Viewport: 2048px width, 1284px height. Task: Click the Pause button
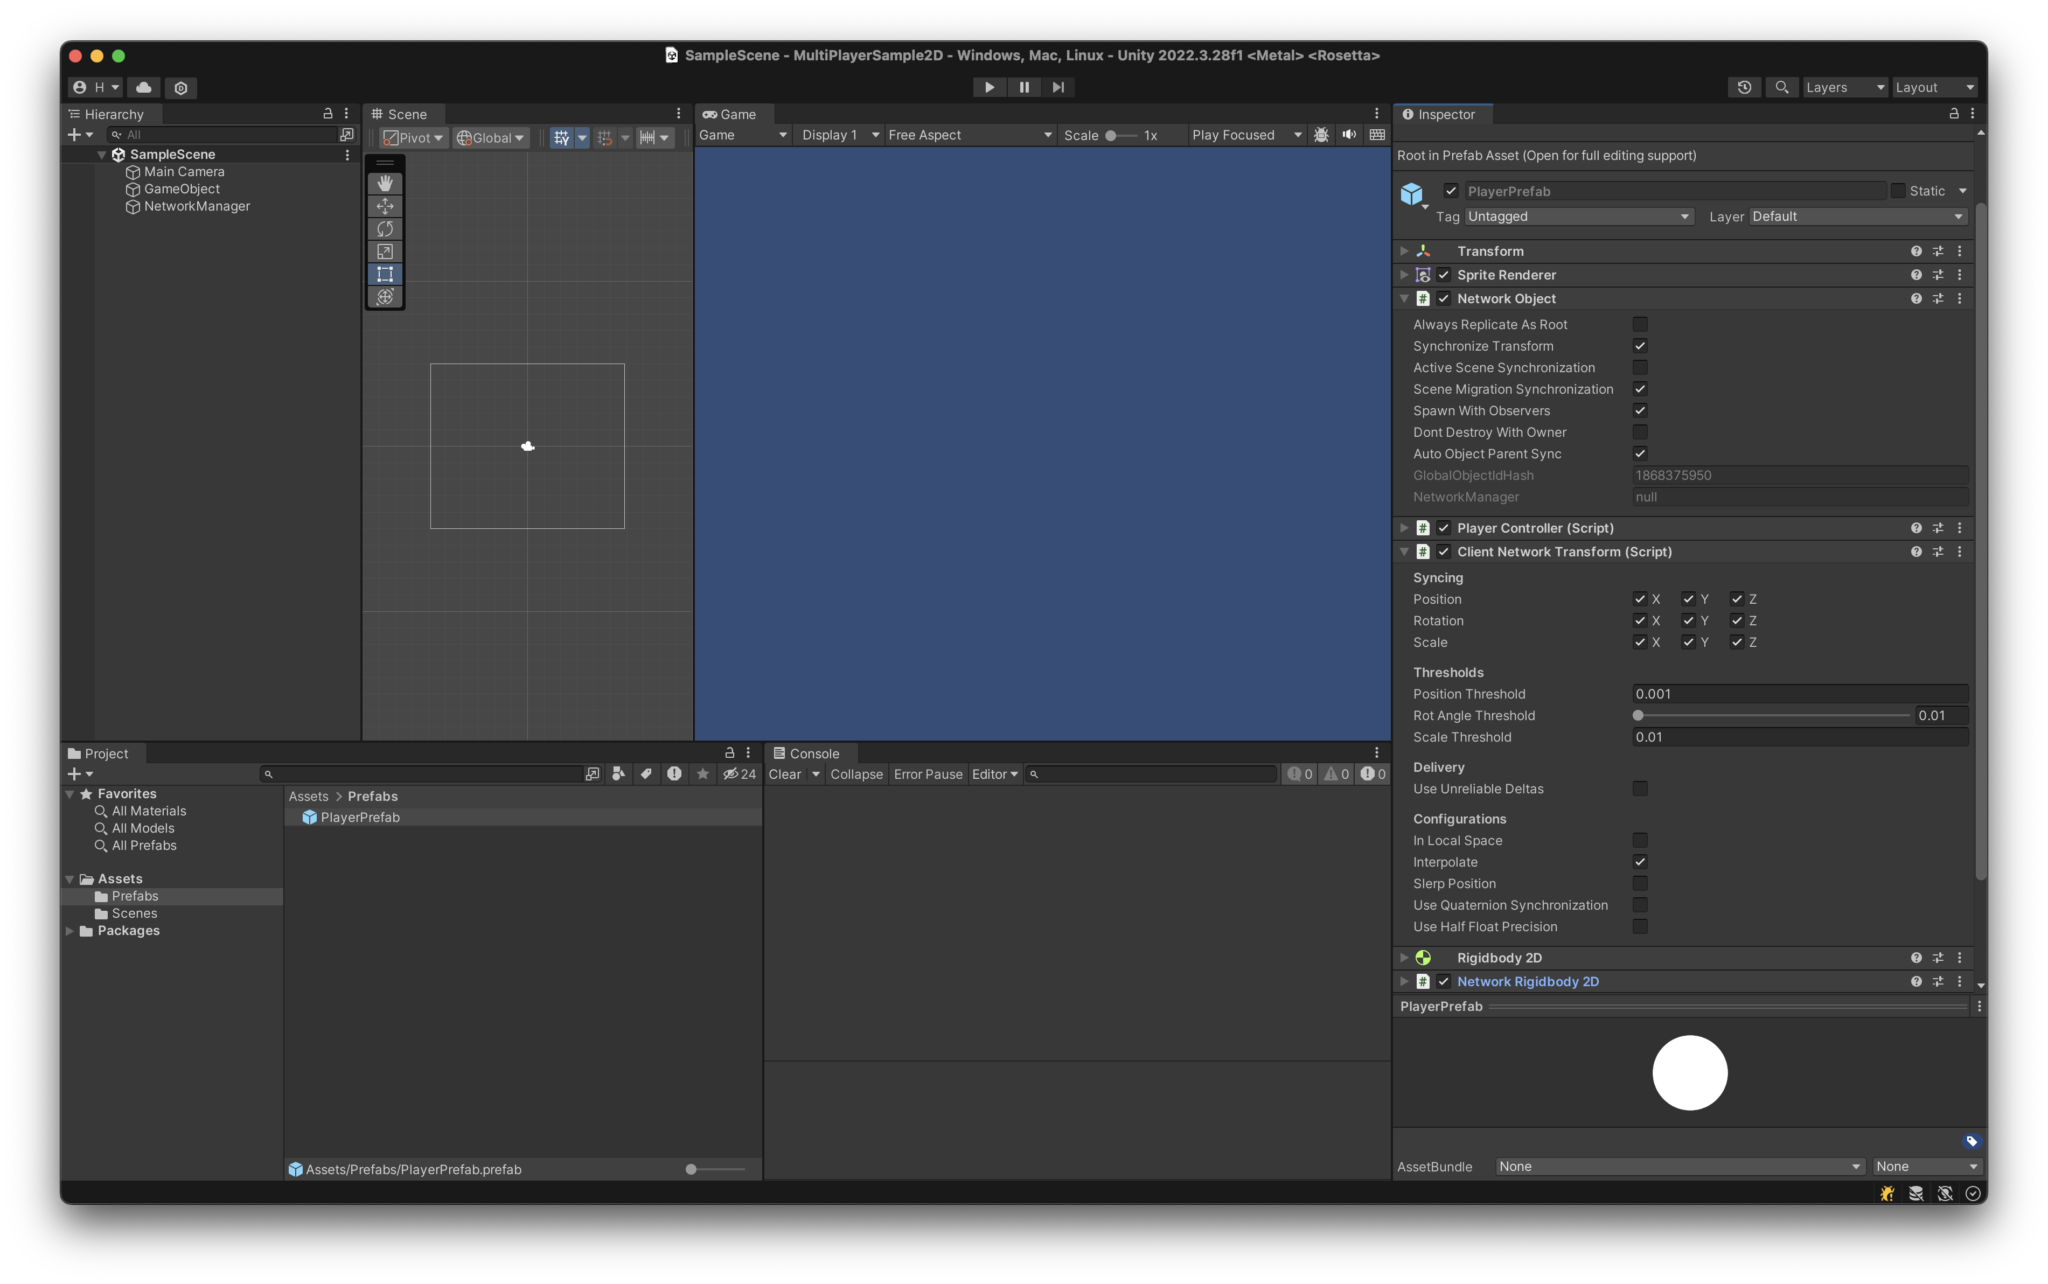(1024, 88)
